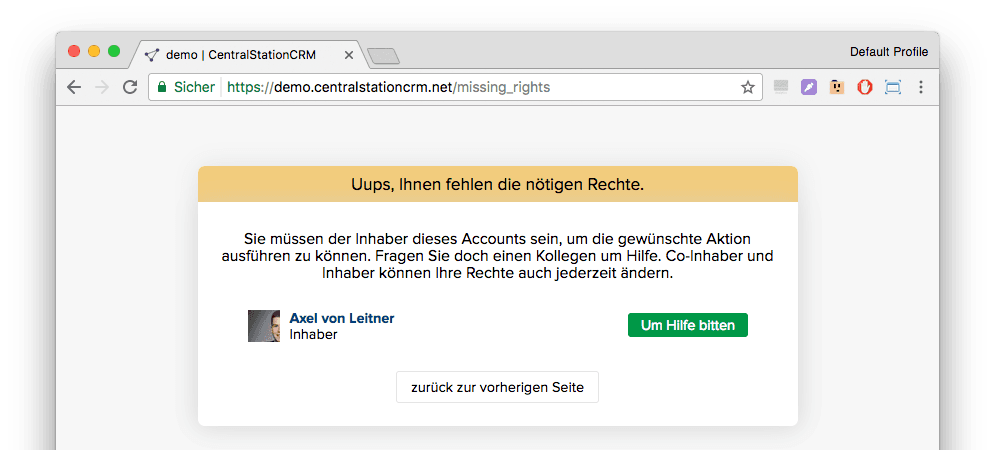This screenshot has height=450, width=995.
Task: Click the face emoji extension icon
Action: 837,87
